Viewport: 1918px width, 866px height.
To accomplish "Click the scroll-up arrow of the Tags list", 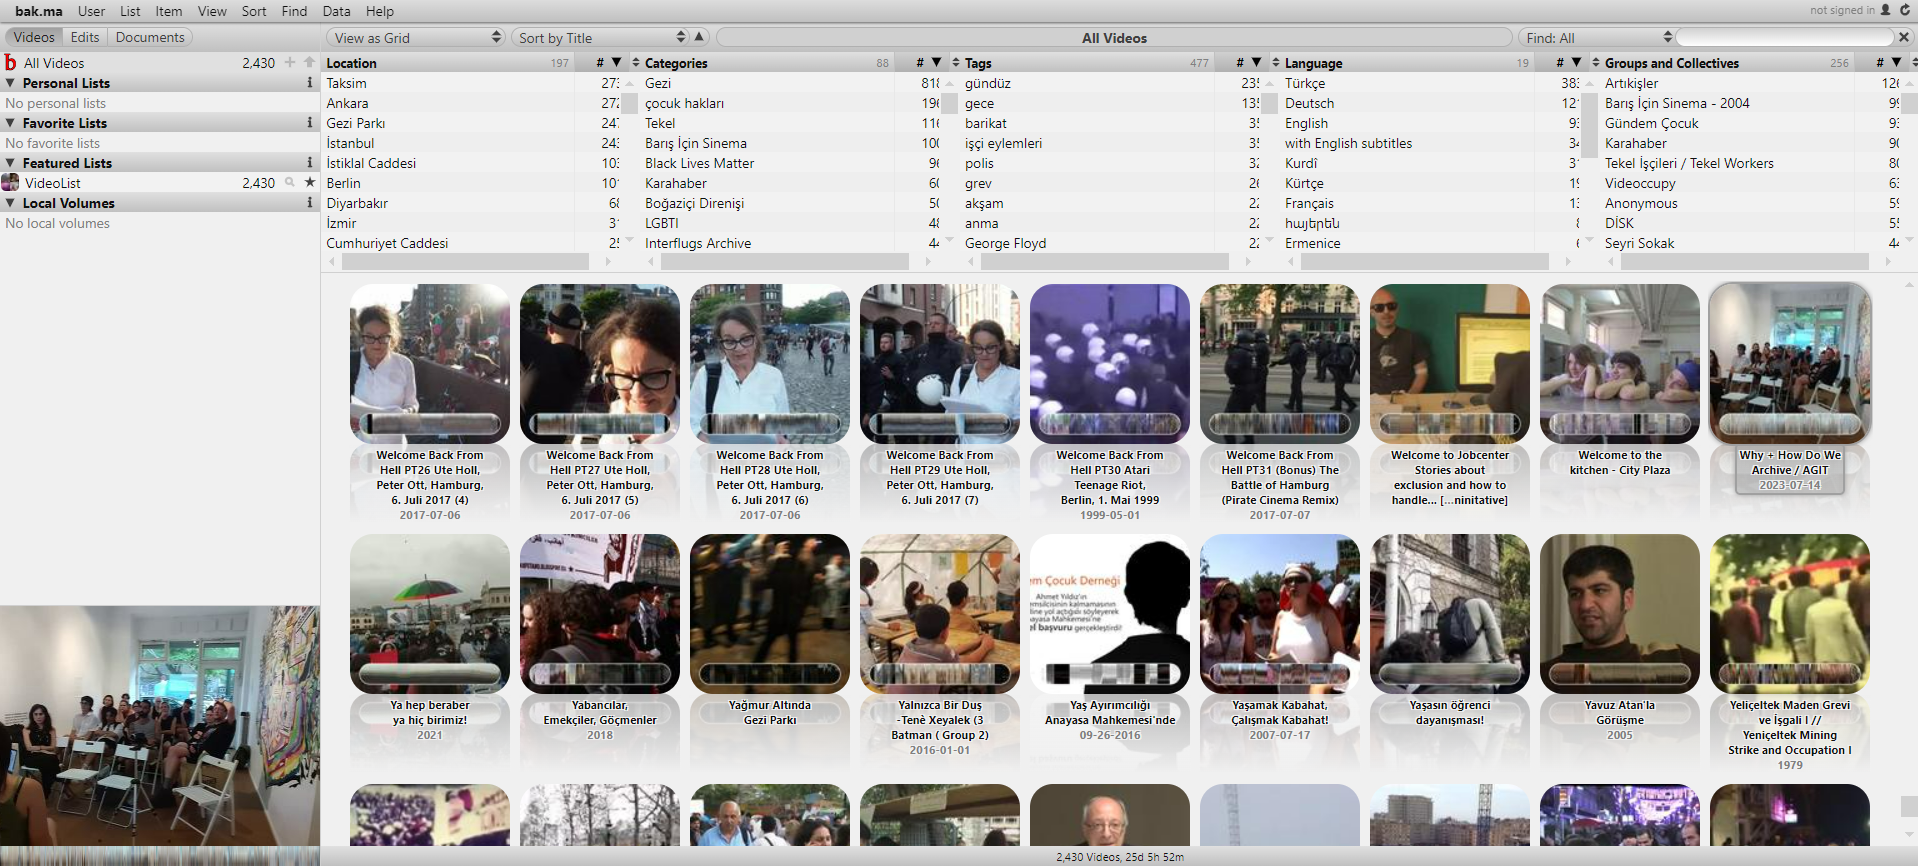I will tap(1270, 83).
